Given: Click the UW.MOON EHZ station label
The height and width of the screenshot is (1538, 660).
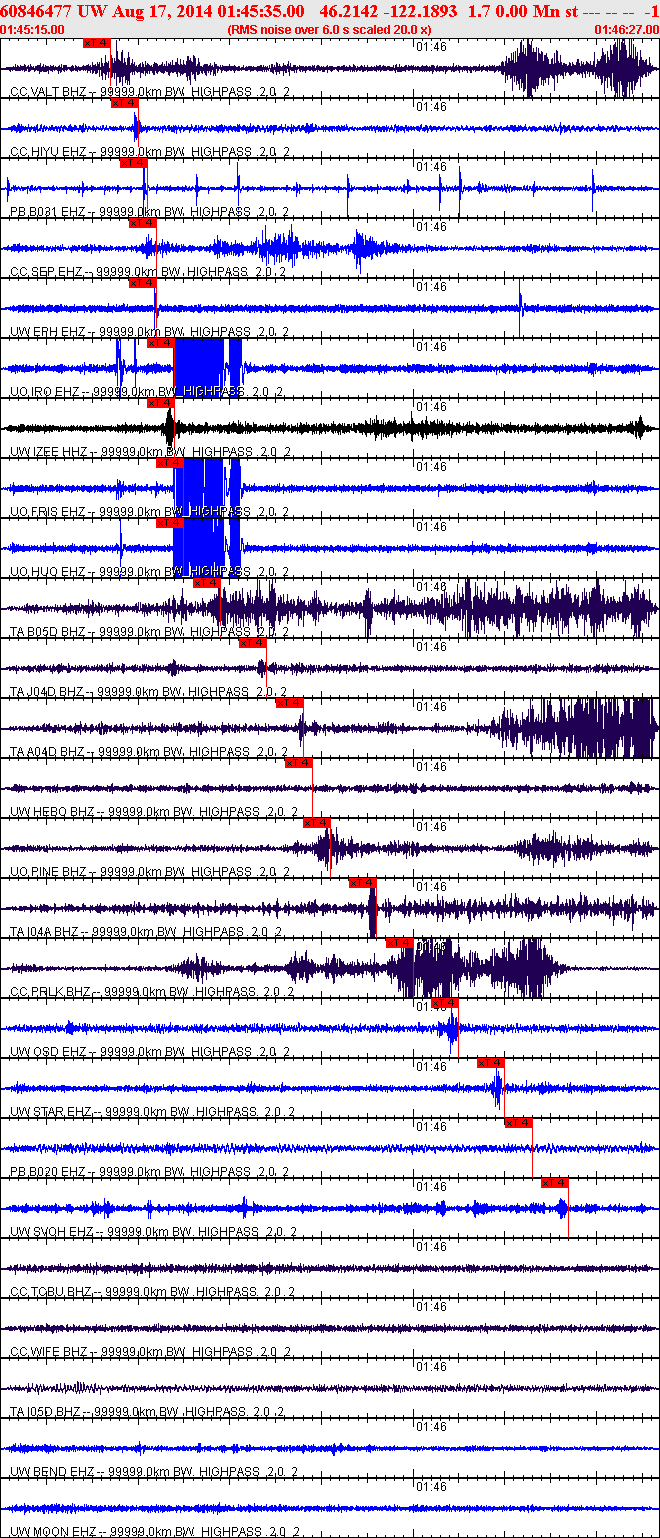Looking at the screenshot, I should (x=53, y=1532).
